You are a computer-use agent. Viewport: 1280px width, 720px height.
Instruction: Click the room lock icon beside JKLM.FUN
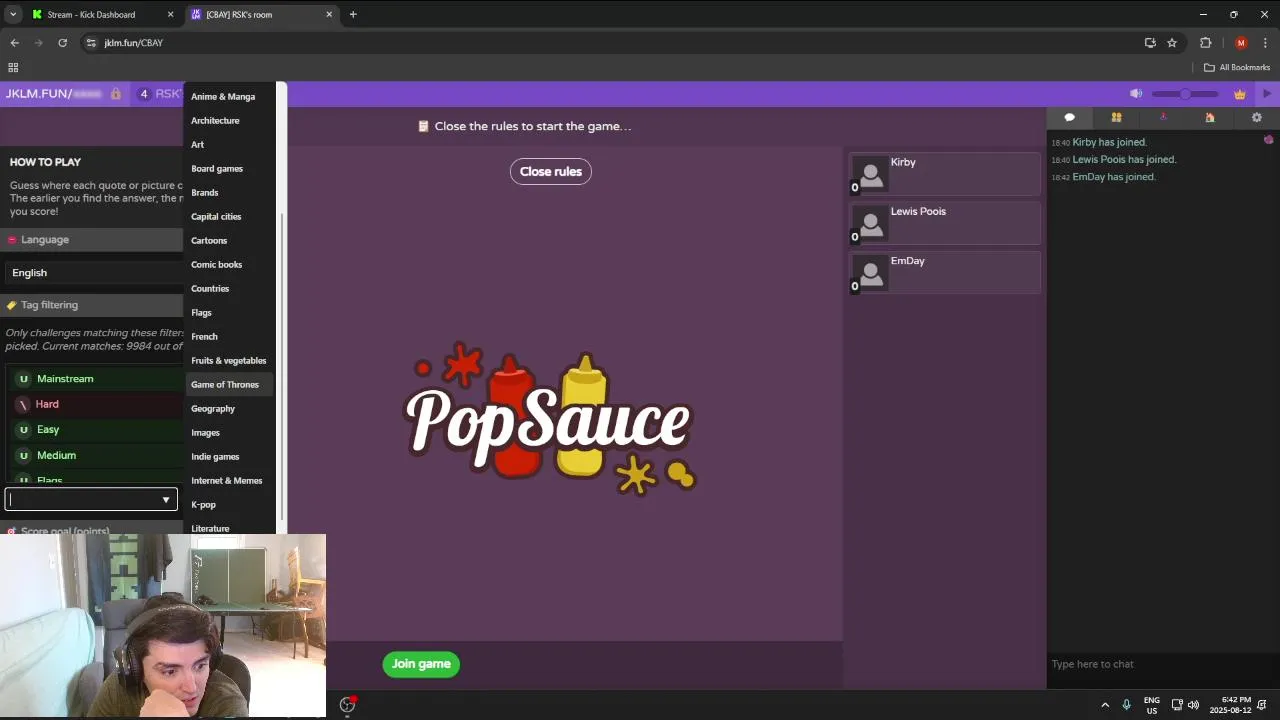(116, 94)
